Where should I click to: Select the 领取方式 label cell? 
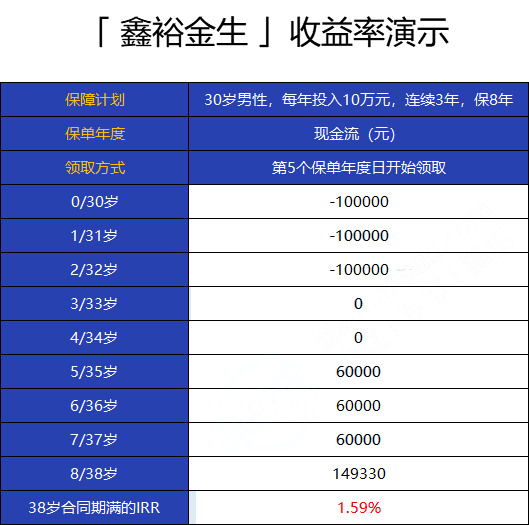tap(94, 168)
